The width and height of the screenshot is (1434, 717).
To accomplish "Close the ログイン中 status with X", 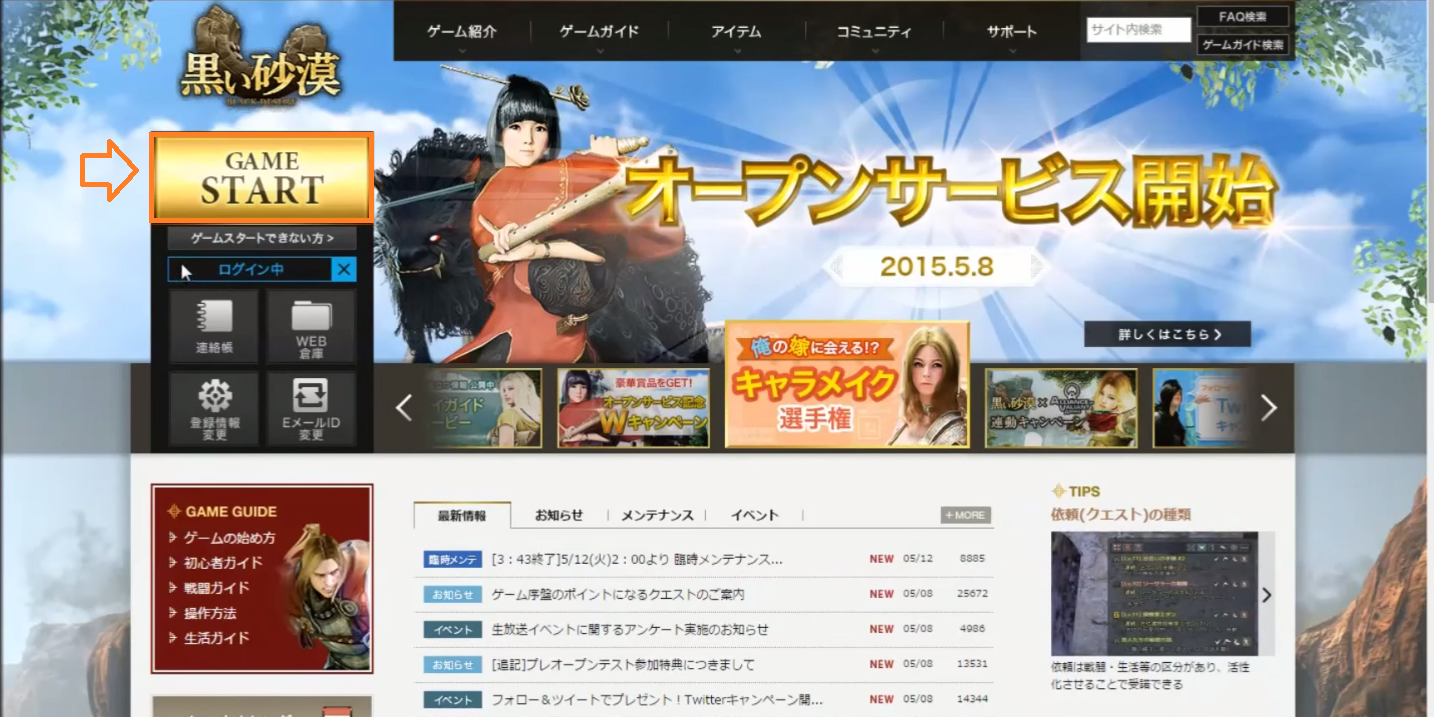I will (x=344, y=269).
